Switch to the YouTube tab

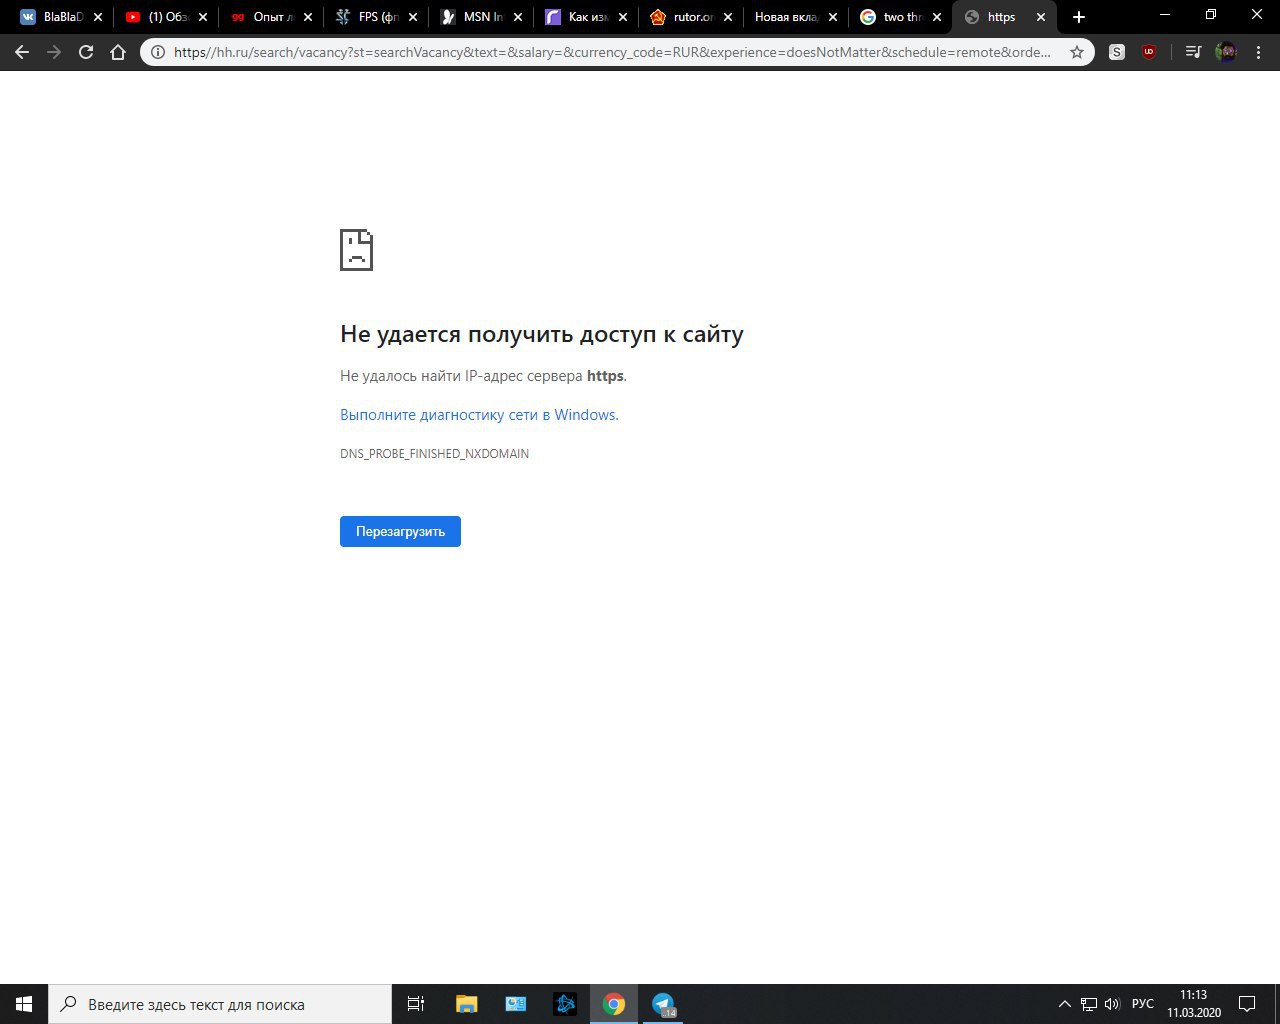tap(166, 17)
